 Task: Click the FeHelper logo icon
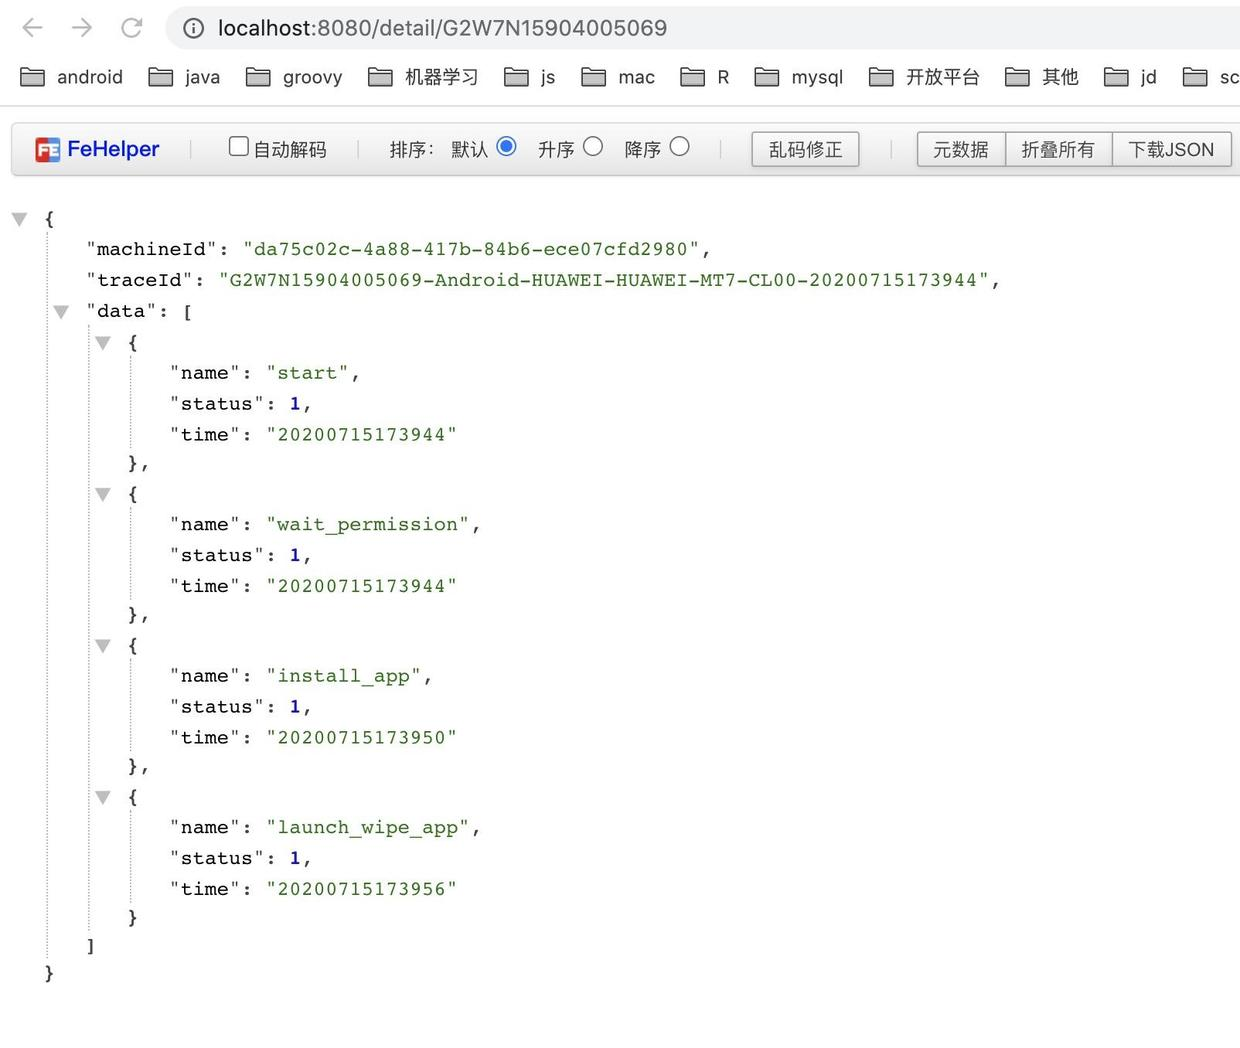point(47,150)
